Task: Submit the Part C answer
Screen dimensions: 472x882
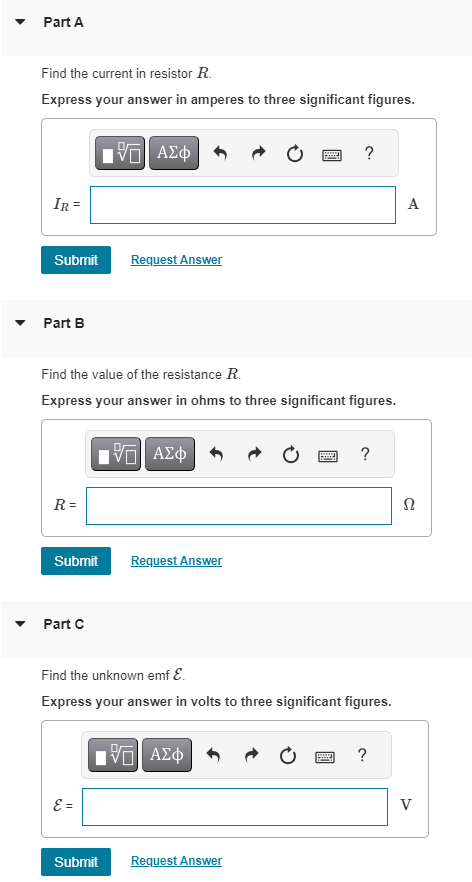Action: tap(76, 862)
